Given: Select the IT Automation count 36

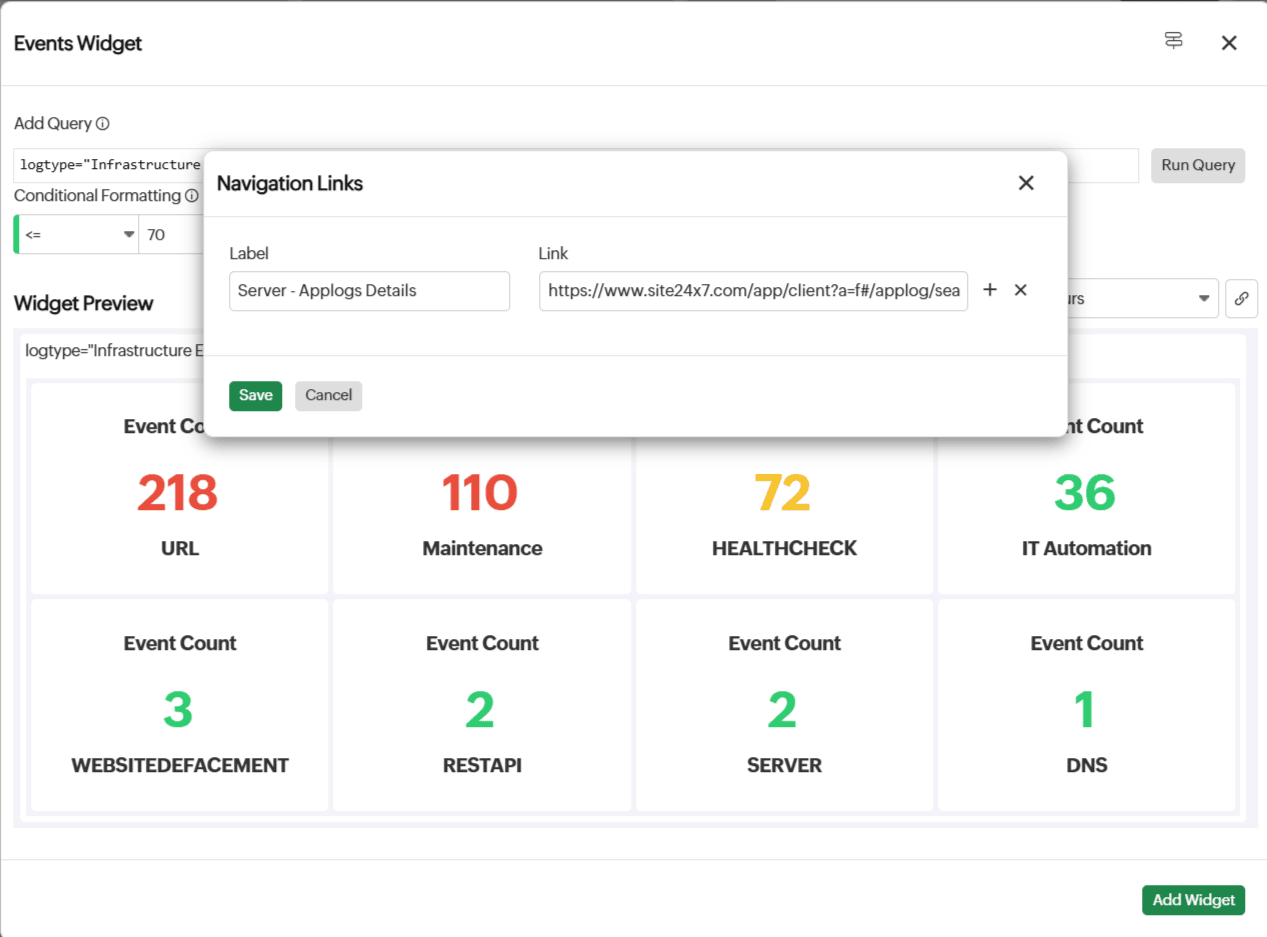Looking at the screenshot, I should tap(1086, 492).
